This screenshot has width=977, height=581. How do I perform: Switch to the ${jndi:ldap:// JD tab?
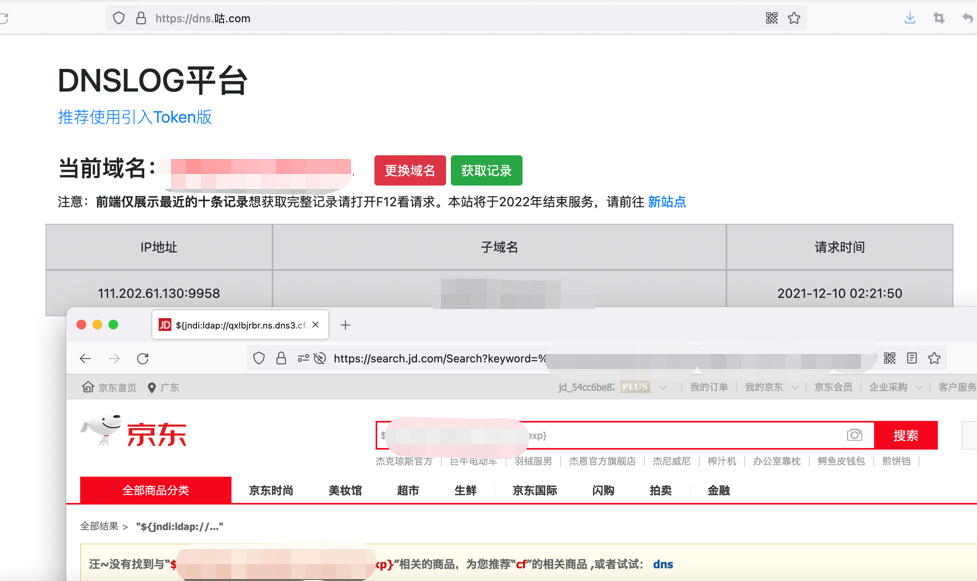(x=240, y=325)
